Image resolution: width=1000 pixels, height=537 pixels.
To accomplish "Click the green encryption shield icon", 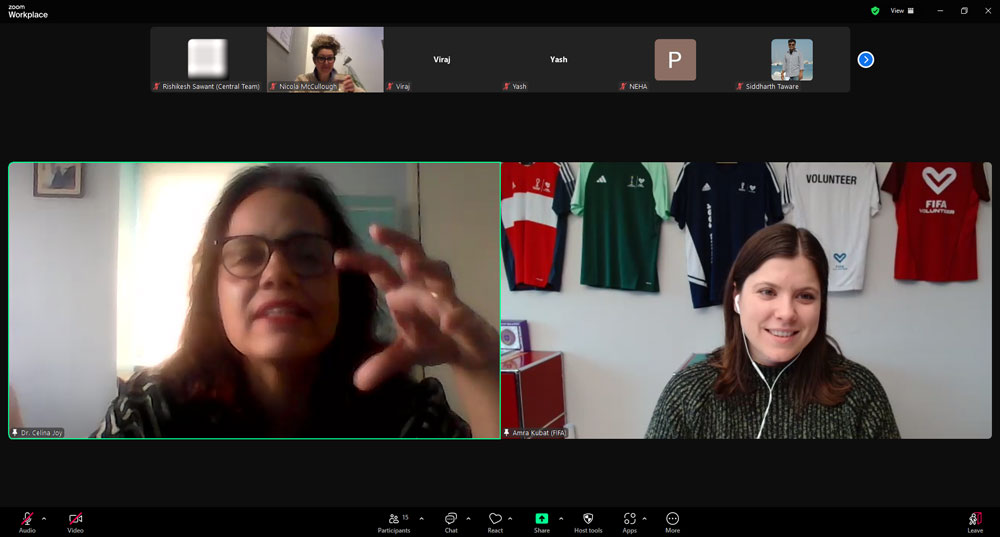I will [x=875, y=11].
